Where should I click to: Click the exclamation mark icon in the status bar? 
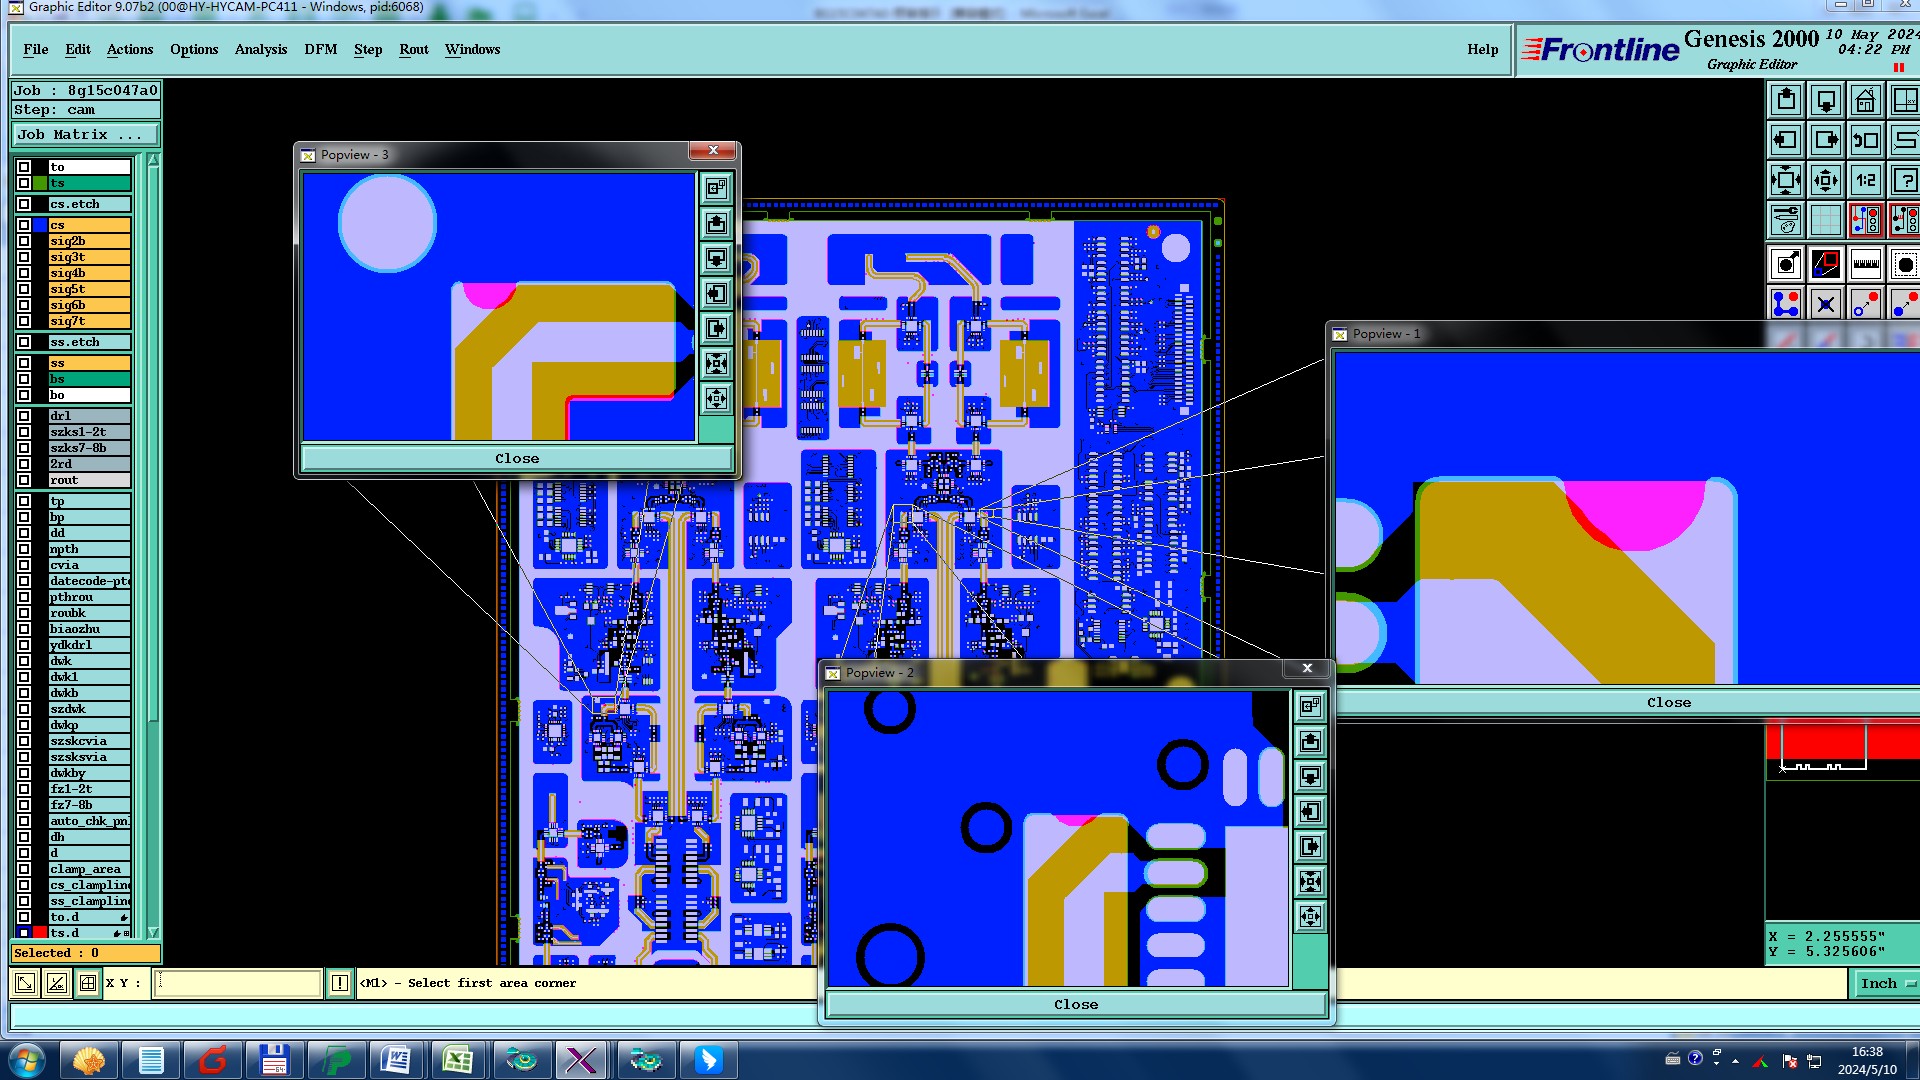coord(340,983)
